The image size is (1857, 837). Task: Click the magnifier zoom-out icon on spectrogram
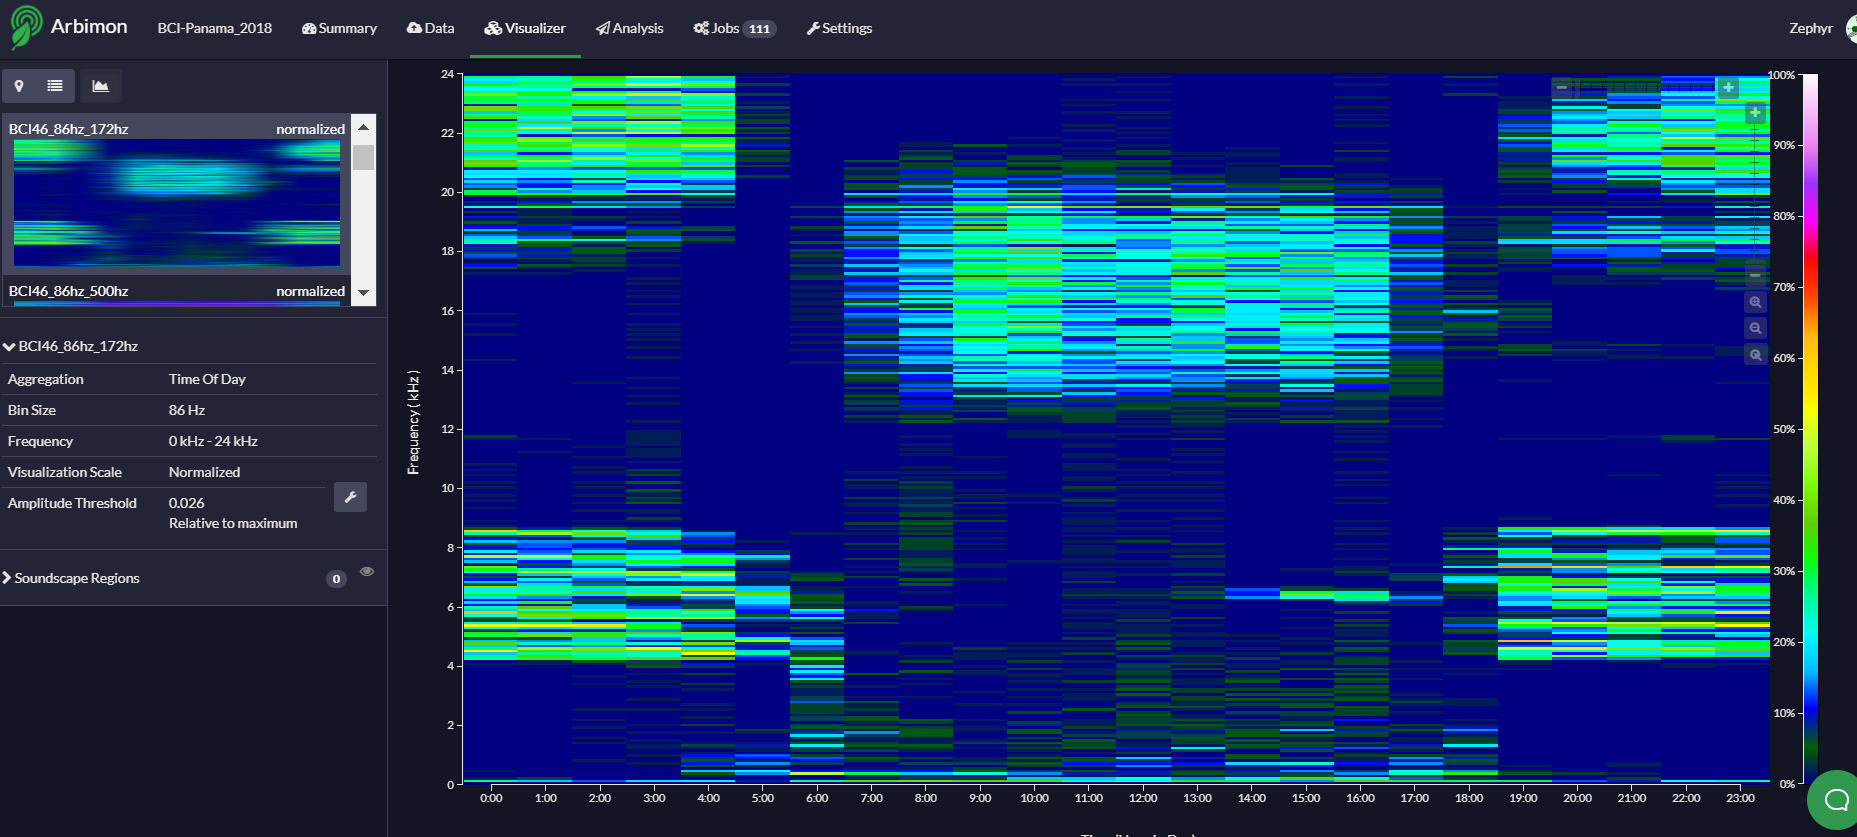tap(1755, 328)
